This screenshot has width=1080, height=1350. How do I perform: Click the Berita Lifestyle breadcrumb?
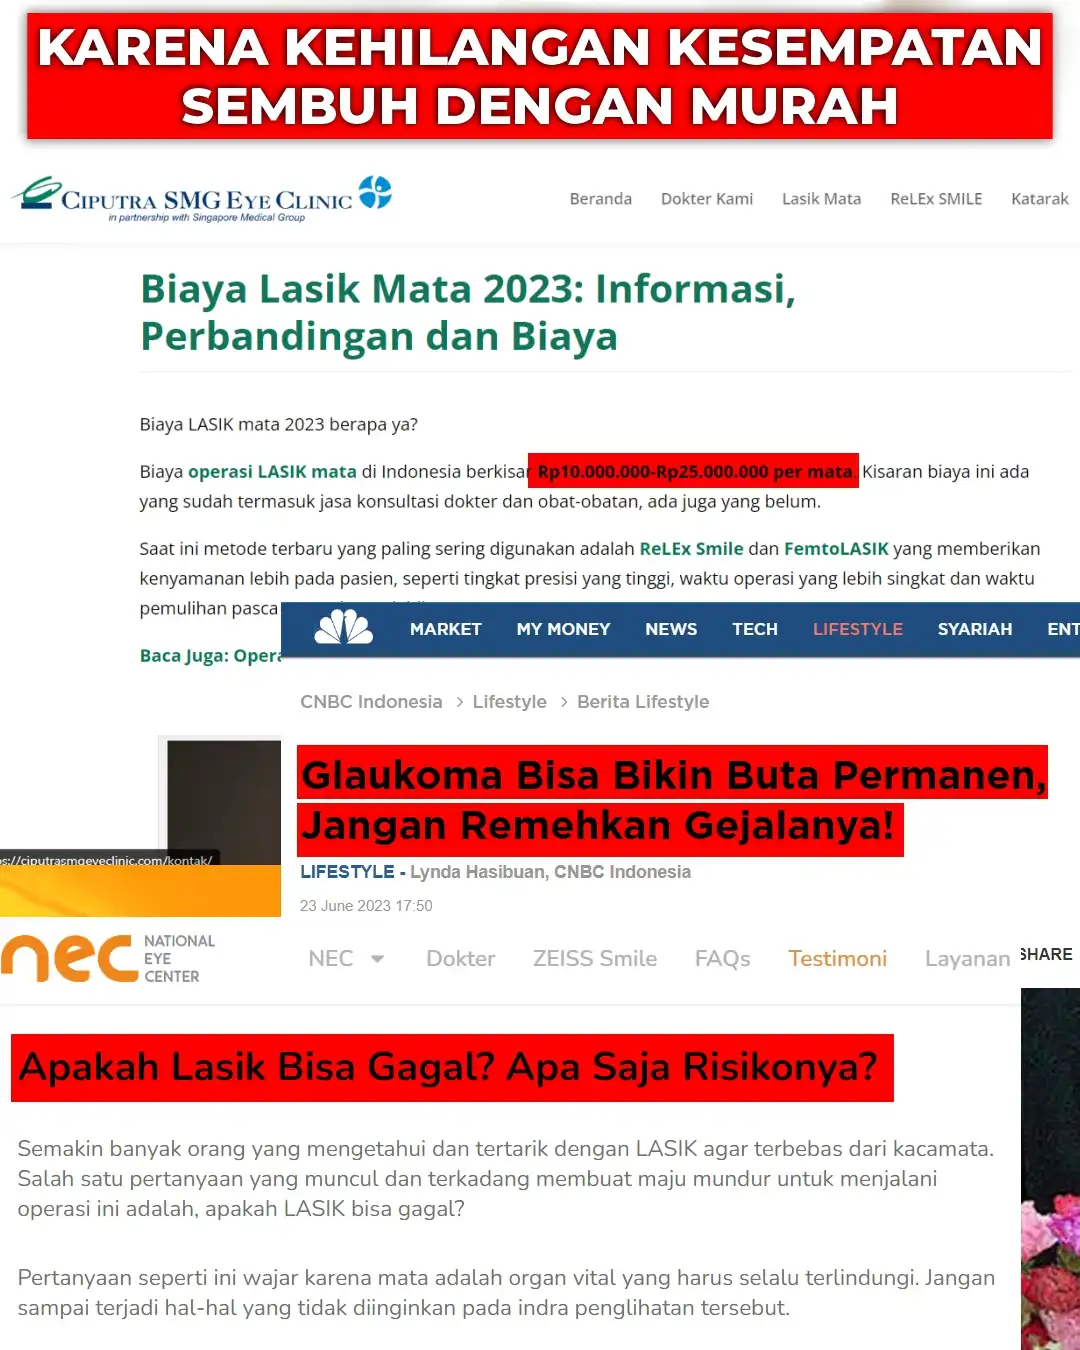click(x=642, y=702)
